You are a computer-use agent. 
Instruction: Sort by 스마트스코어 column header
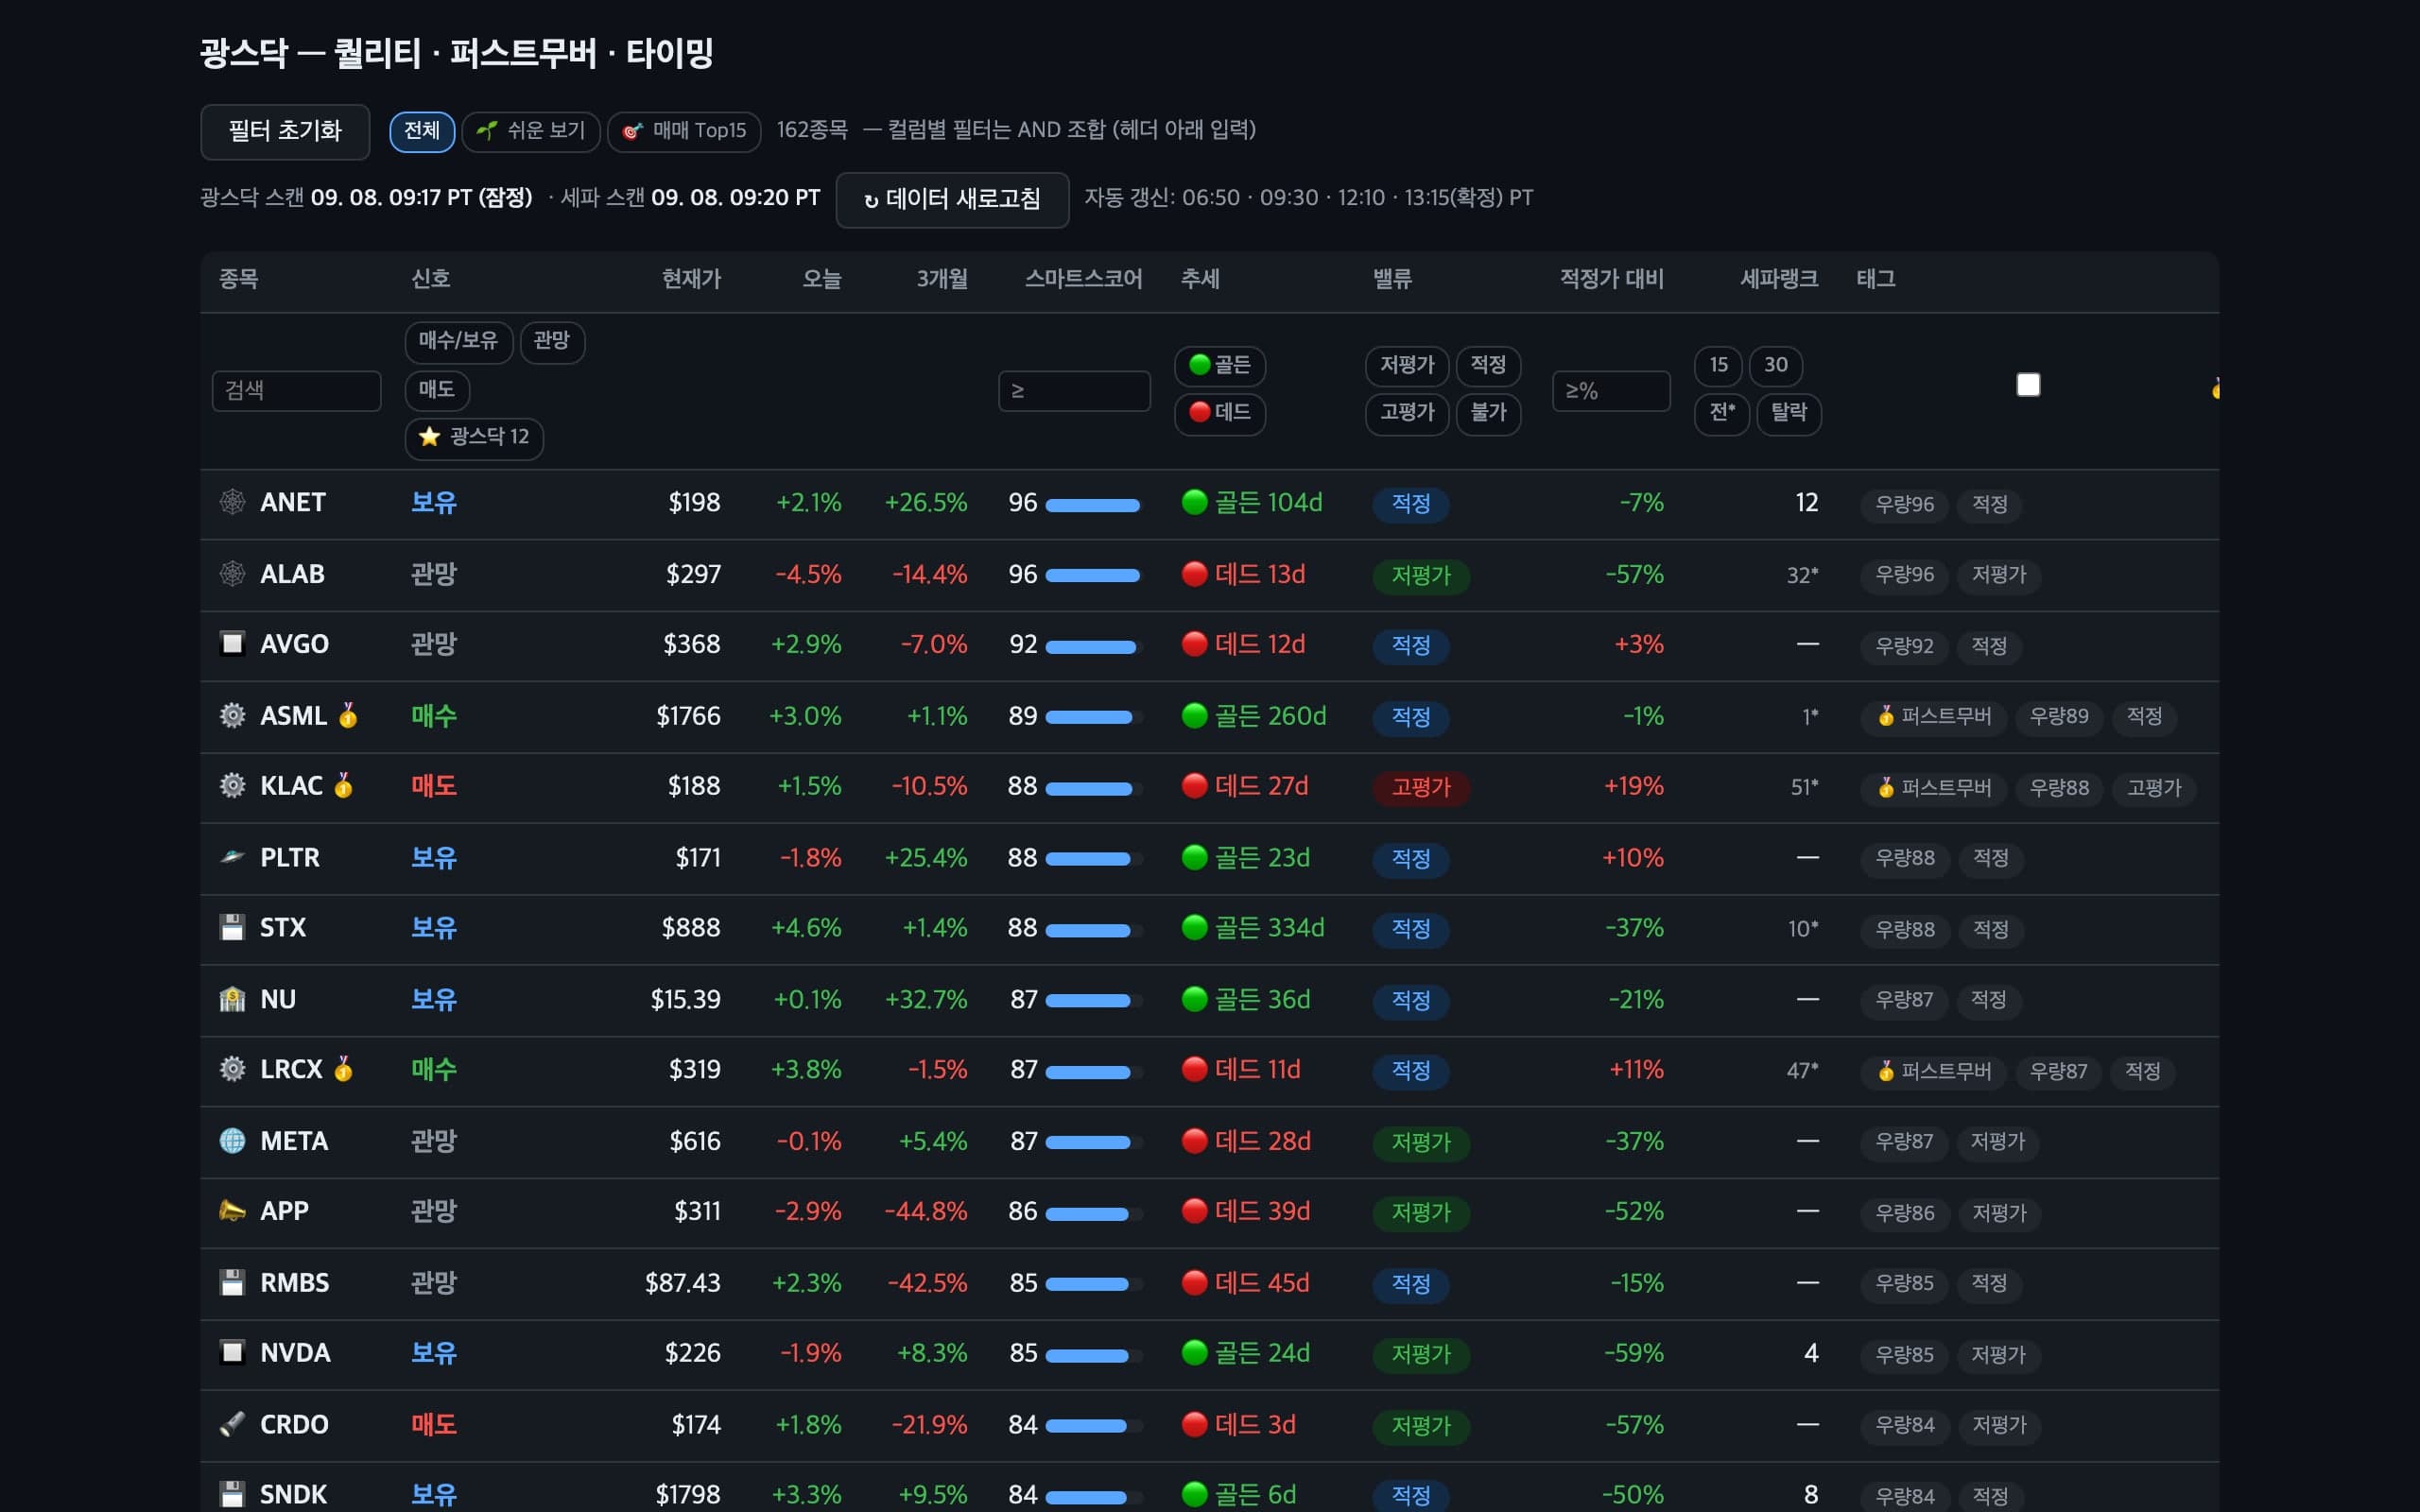coord(1083,279)
